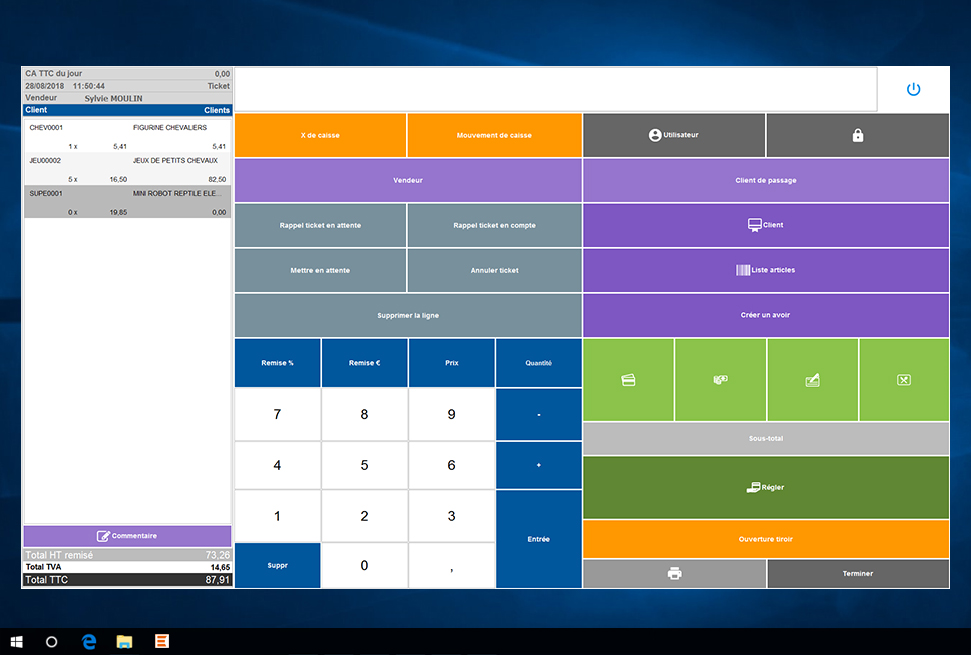
Task: Tap digit 7 on the keypad
Action: [277, 414]
